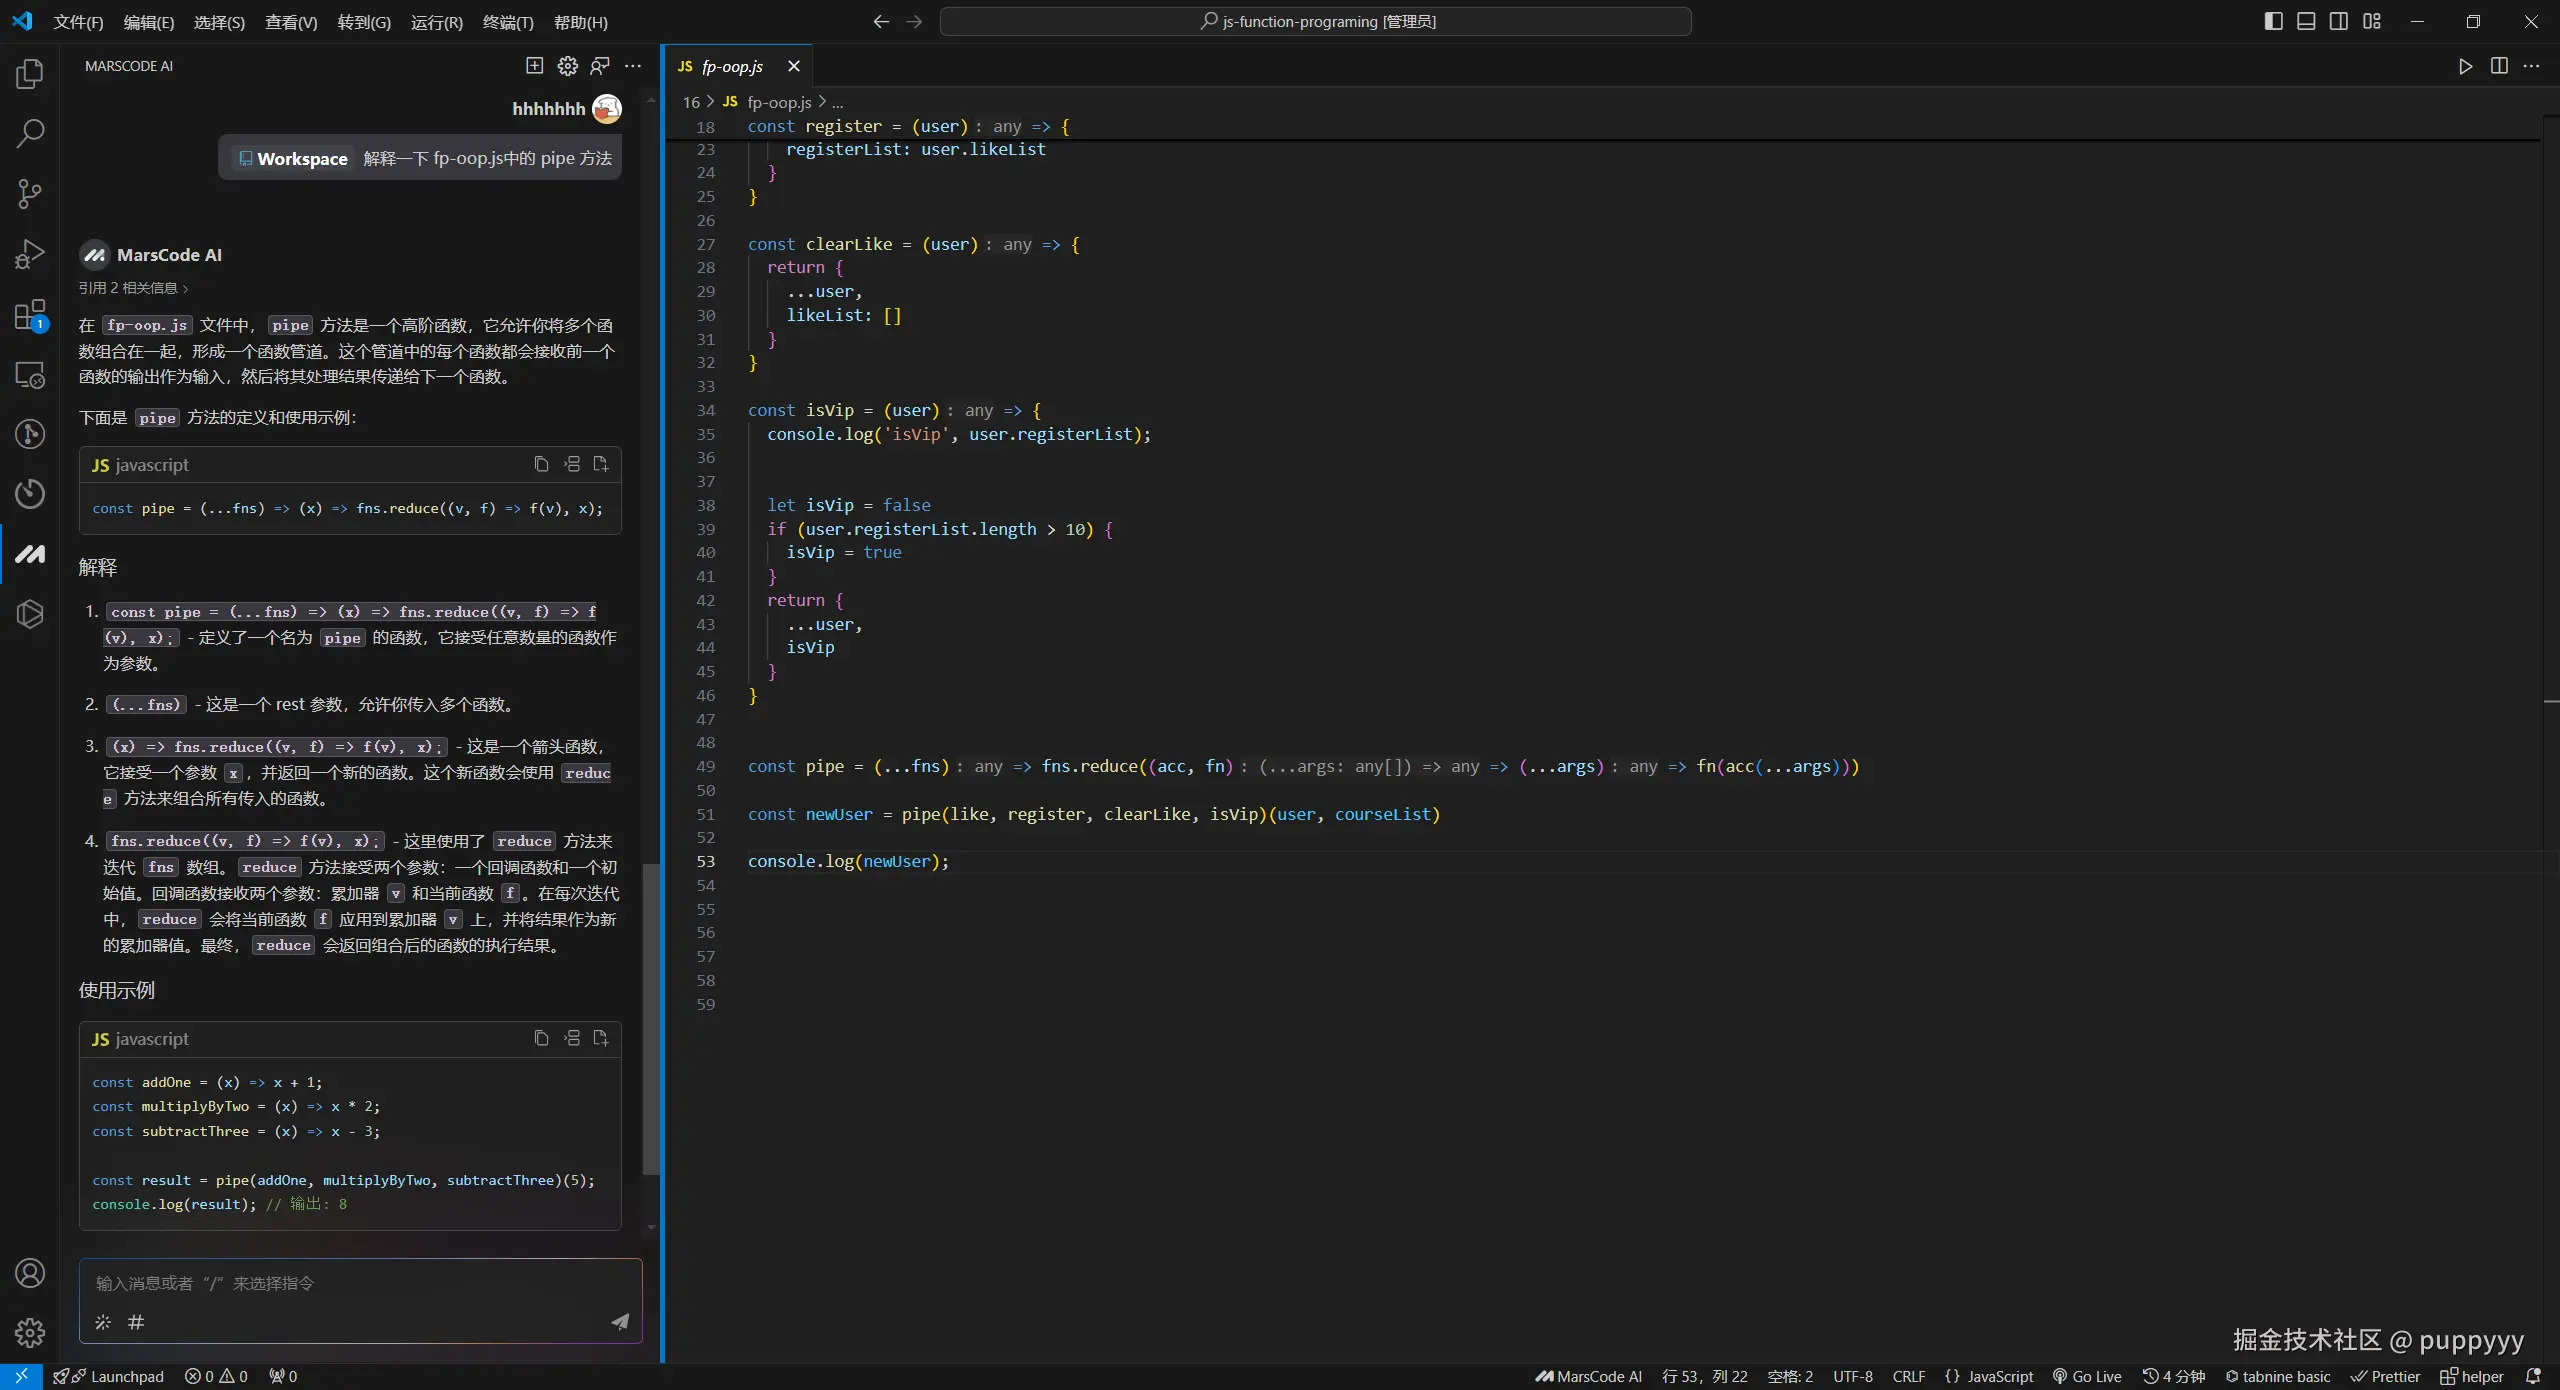Copy the pipe definition code snippet
The width and height of the screenshot is (2560, 1390).
541,464
